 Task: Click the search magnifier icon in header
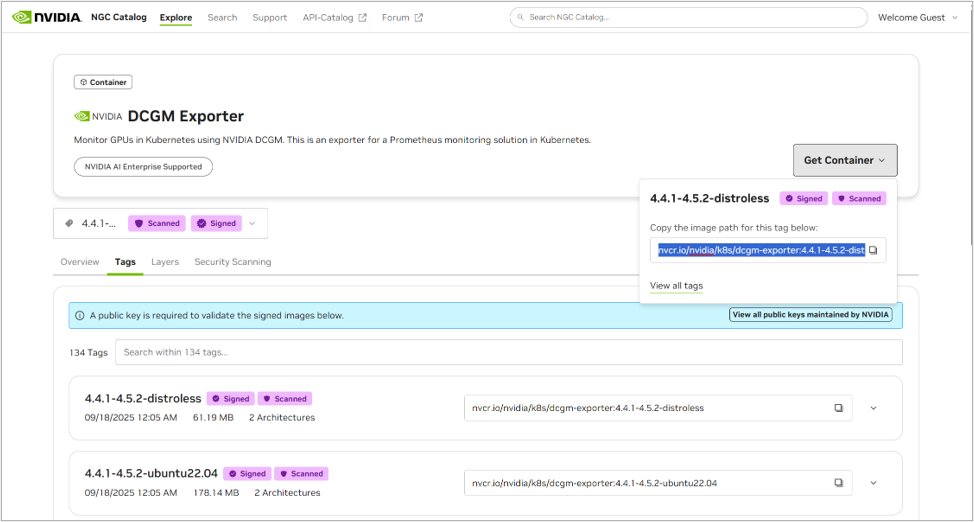point(520,17)
